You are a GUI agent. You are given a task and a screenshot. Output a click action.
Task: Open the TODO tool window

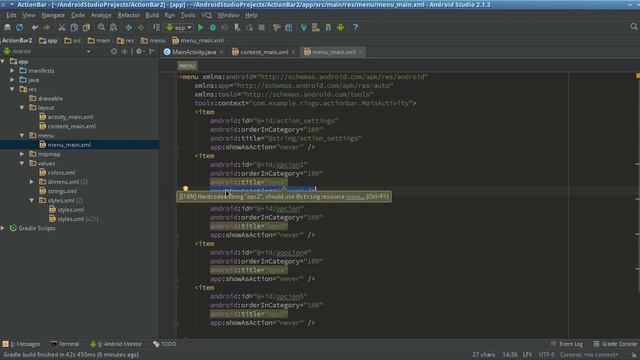(164, 344)
